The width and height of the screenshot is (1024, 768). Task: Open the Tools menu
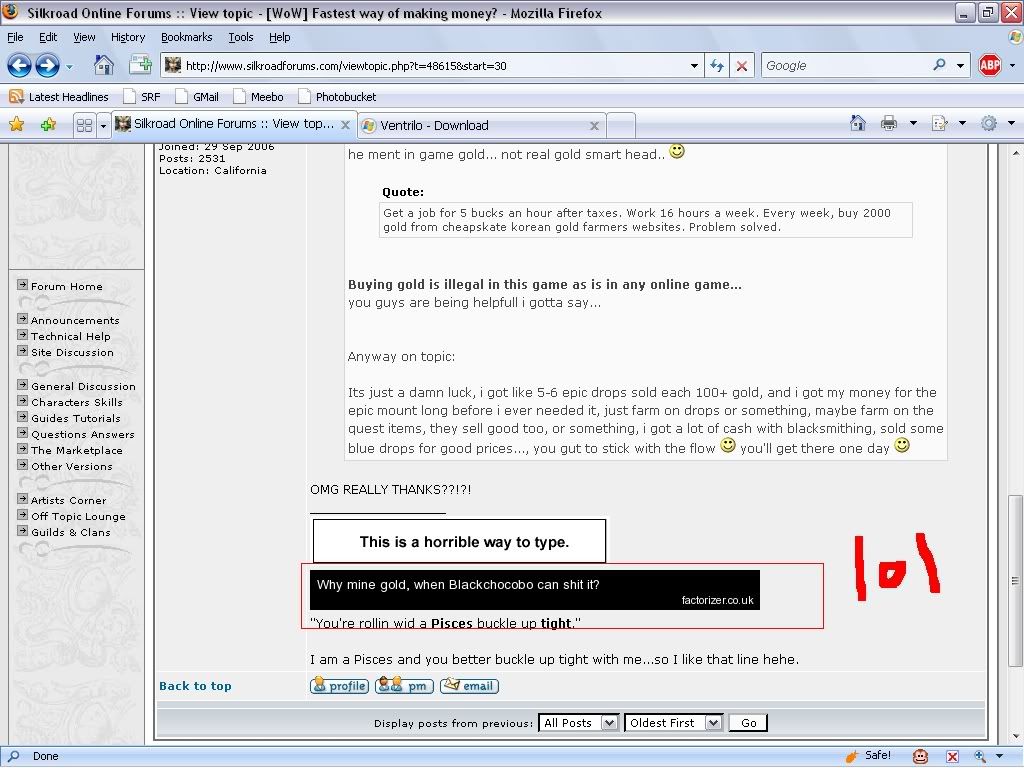[240, 37]
